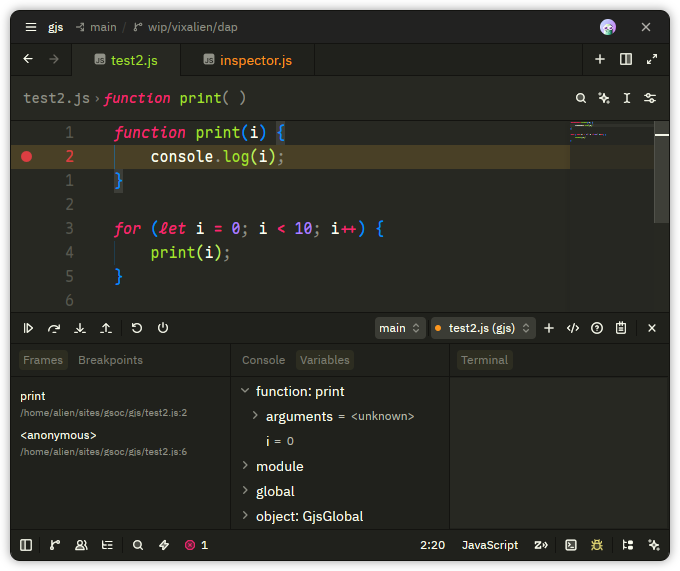
Task: Toggle the left dock panel in status bar
Action: tap(26, 545)
